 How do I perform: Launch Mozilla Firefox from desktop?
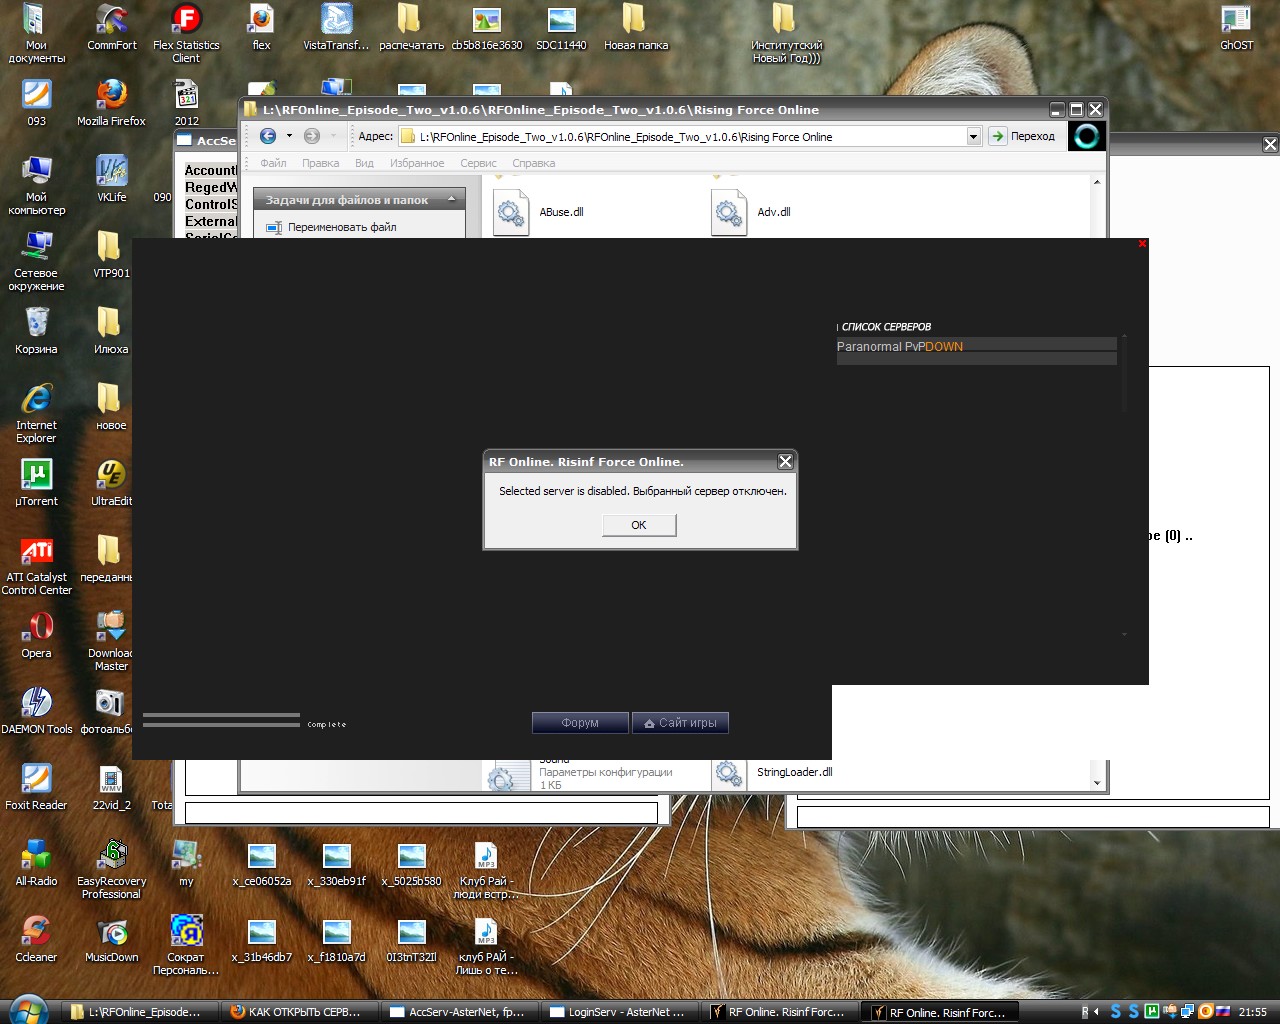tap(111, 103)
